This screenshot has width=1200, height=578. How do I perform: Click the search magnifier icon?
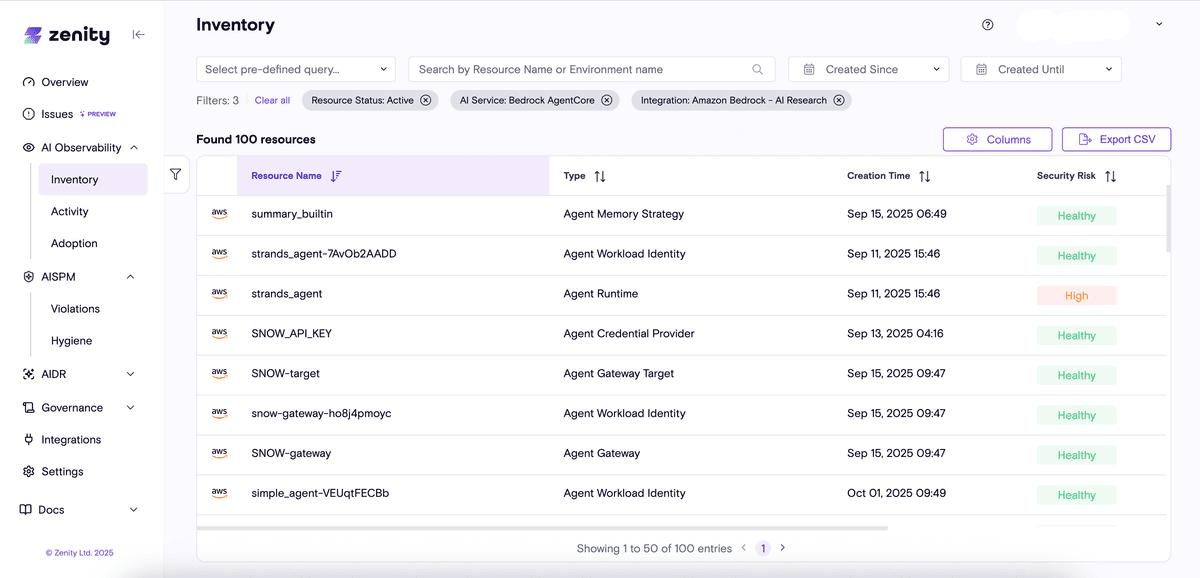(x=758, y=70)
